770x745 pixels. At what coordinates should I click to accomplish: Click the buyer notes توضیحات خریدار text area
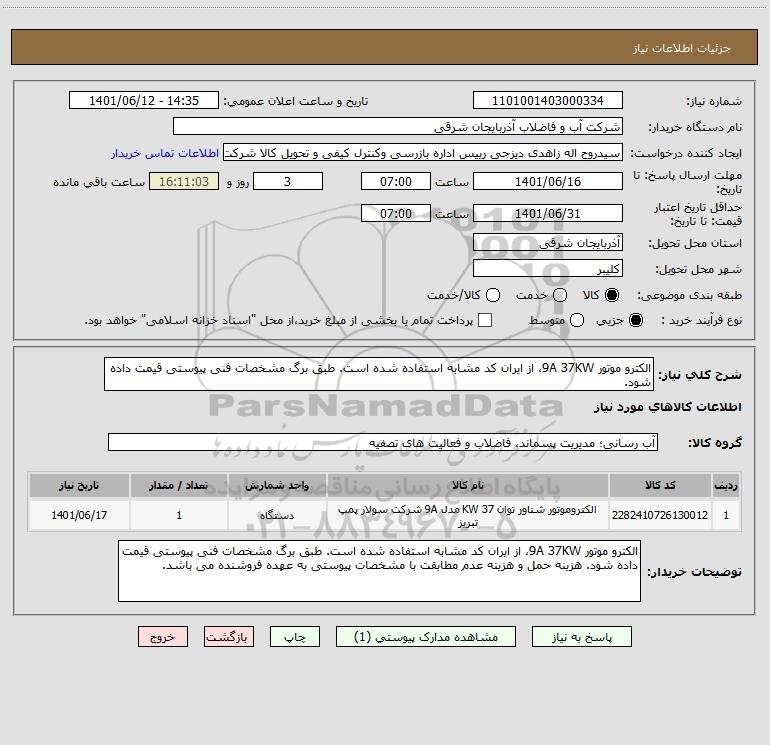click(379, 571)
